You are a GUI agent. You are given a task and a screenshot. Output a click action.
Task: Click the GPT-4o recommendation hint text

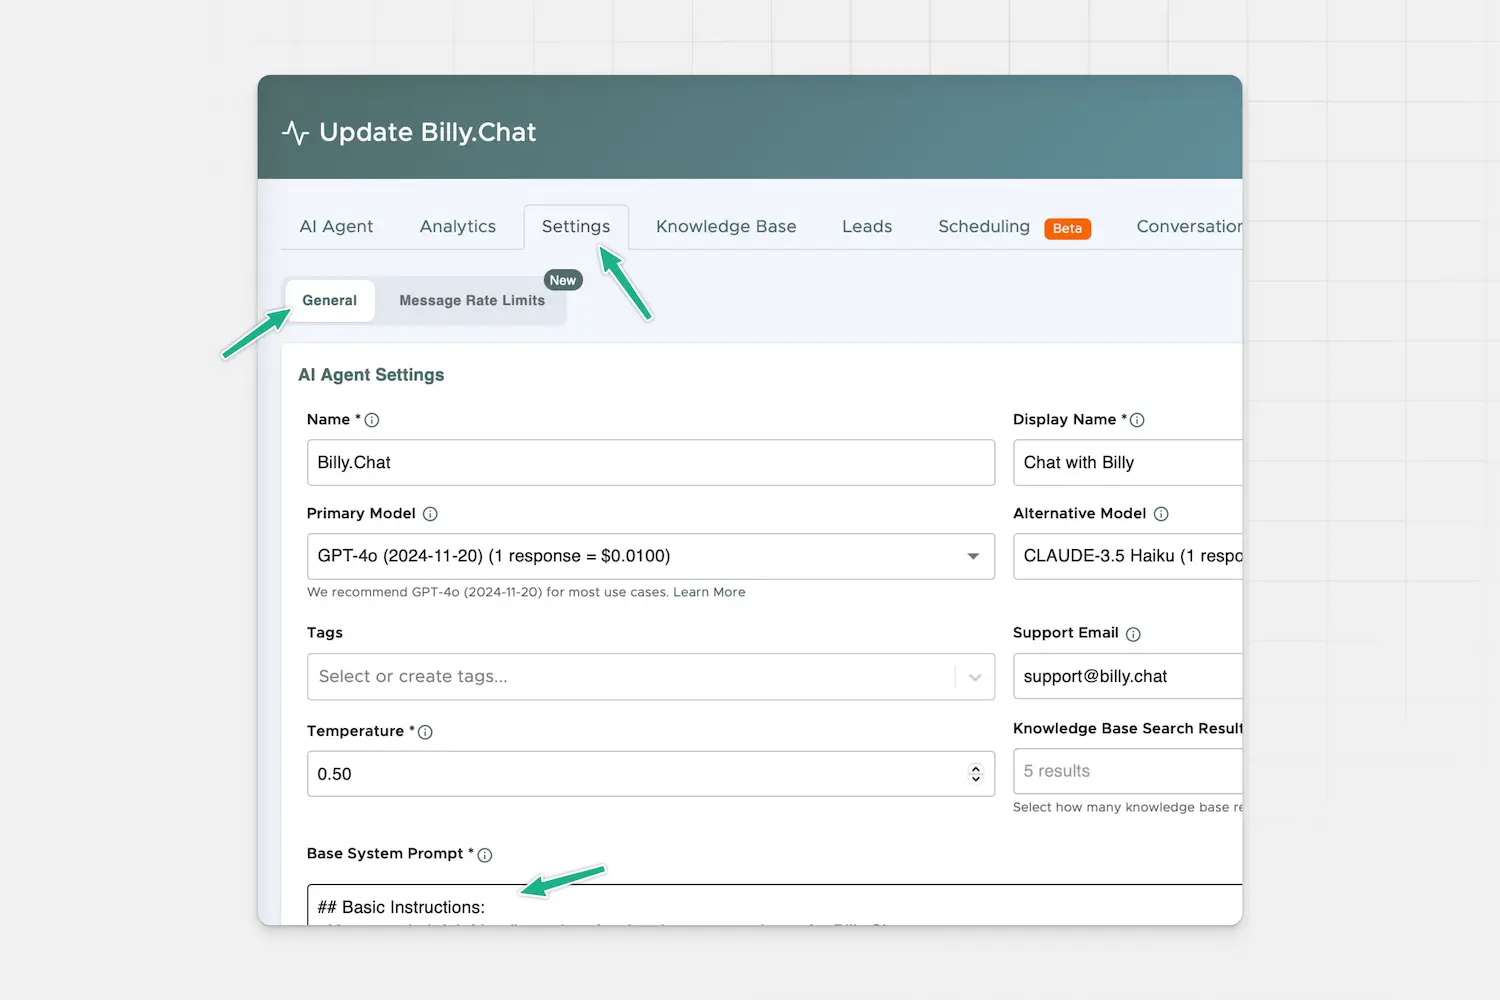[x=488, y=592]
